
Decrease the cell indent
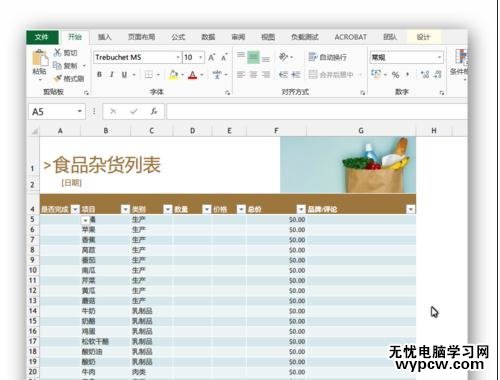click(x=283, y=75)
